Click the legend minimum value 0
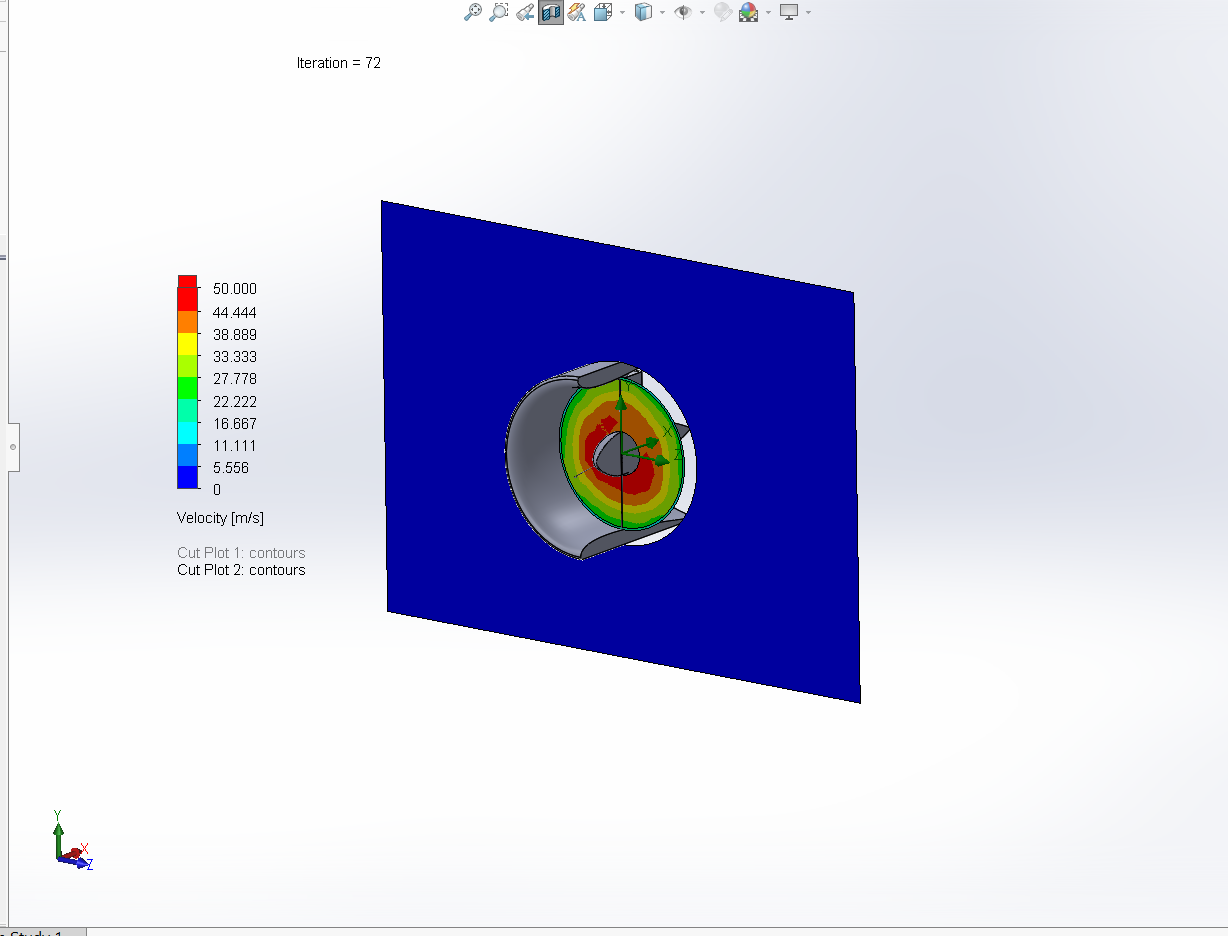Screen dimensions: 1228x936 pyautogui.click(x=217, y=490)
